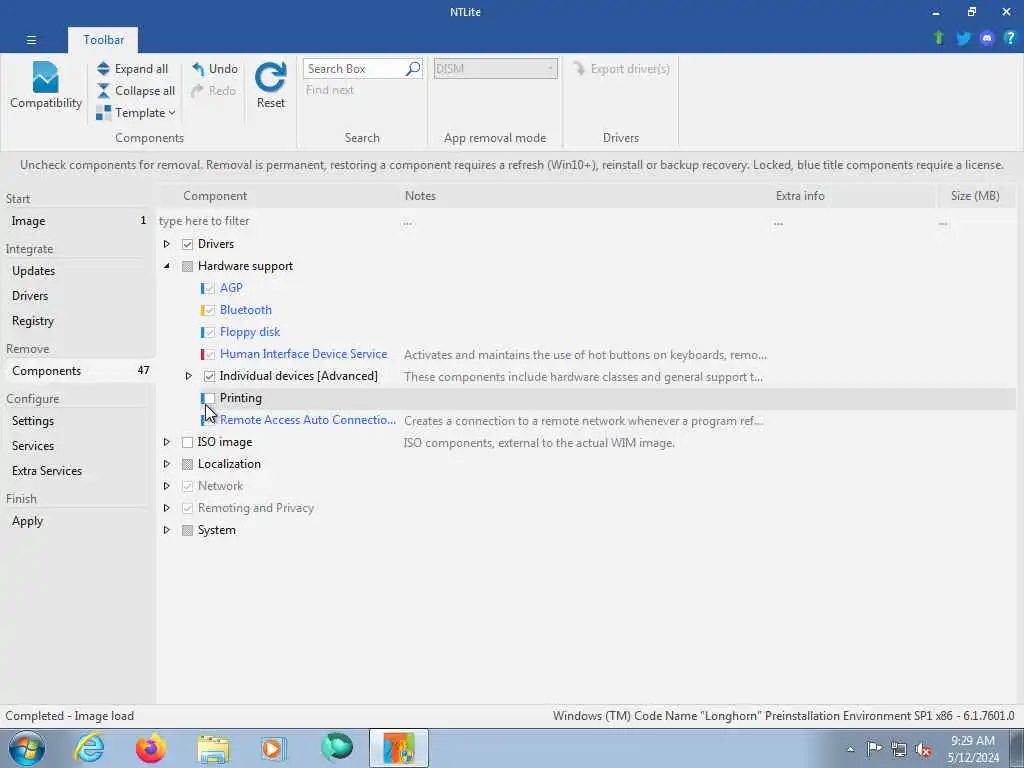Click the Undo arrow
The height and width of the screenshot is (768, 1024).
click(x=199, y=69)
